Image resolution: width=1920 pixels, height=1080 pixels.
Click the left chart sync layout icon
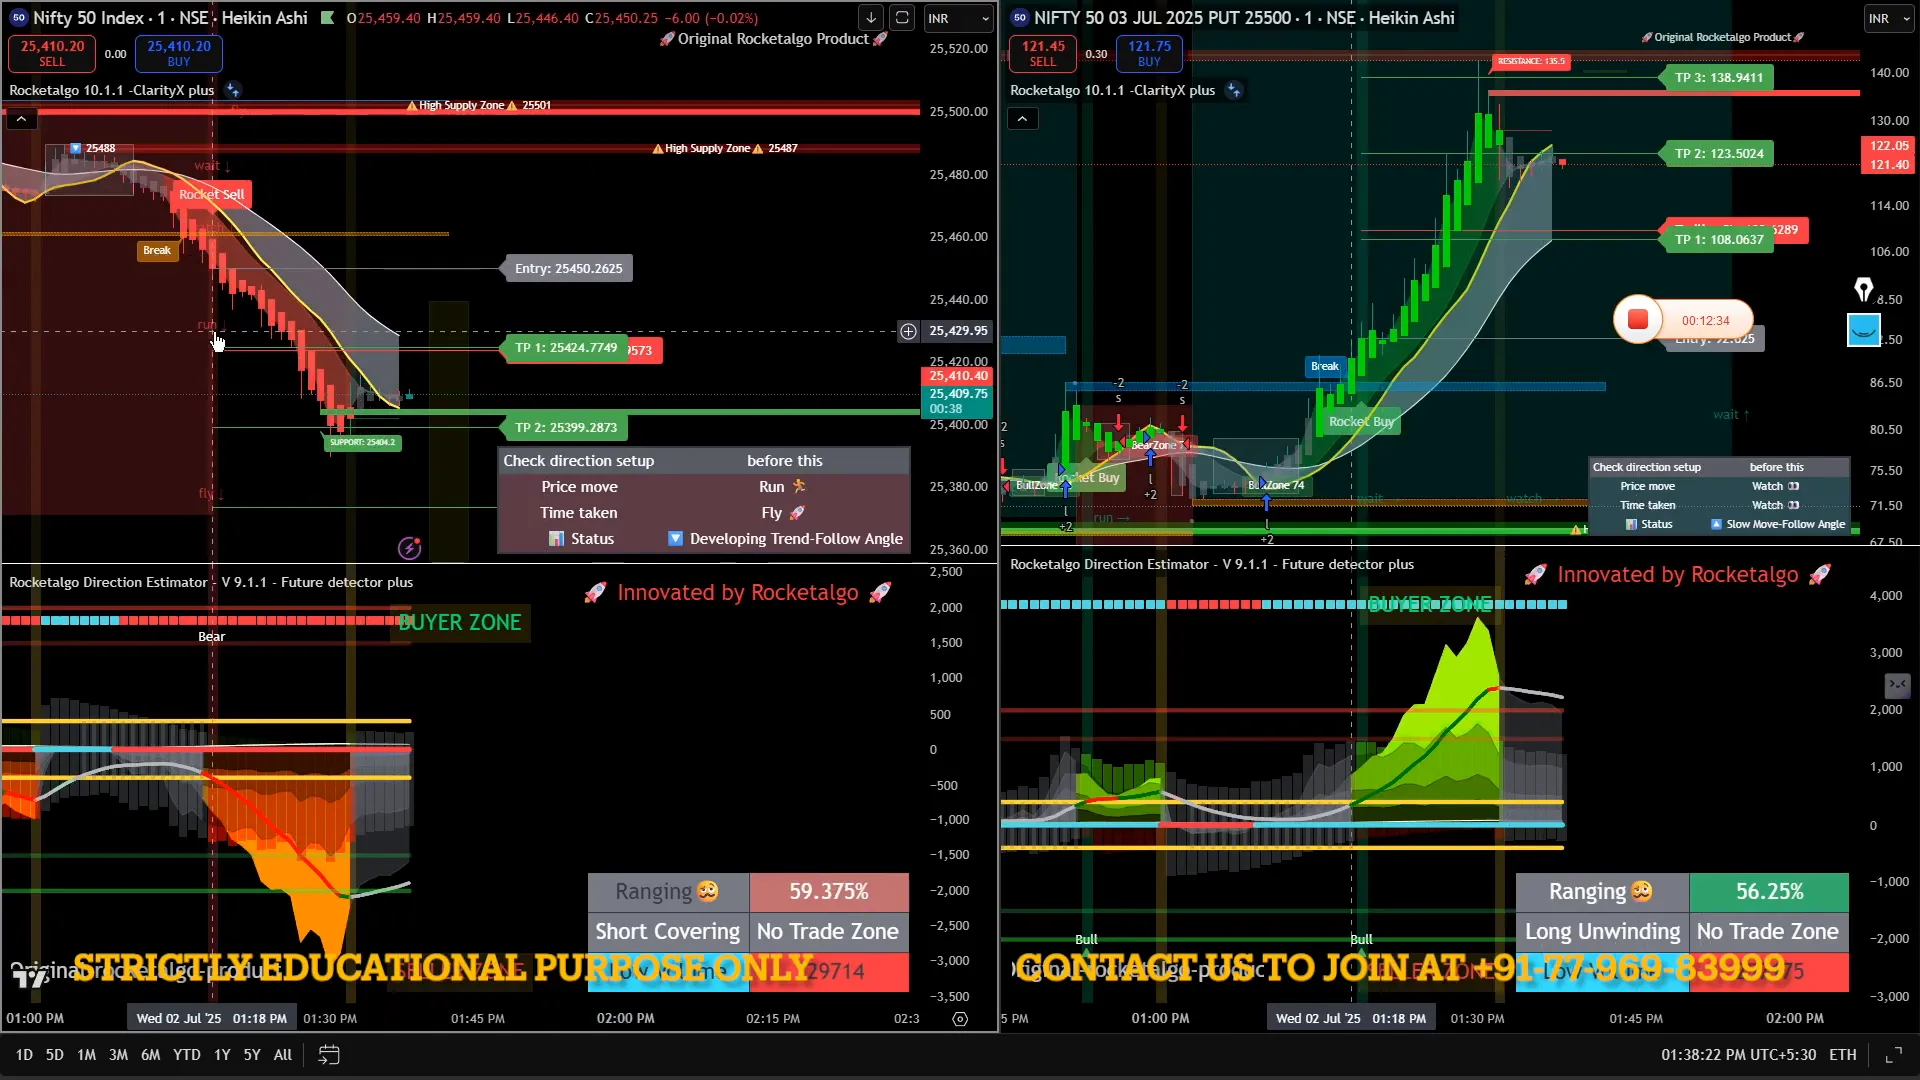[902, 18]
